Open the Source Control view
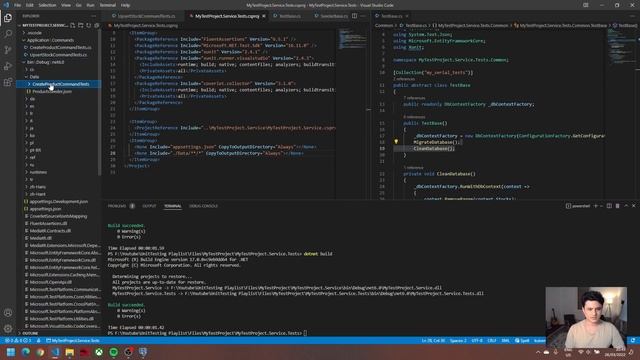This screenshot has width=640, height=360. pyautogui.click(x=8, y=50)
